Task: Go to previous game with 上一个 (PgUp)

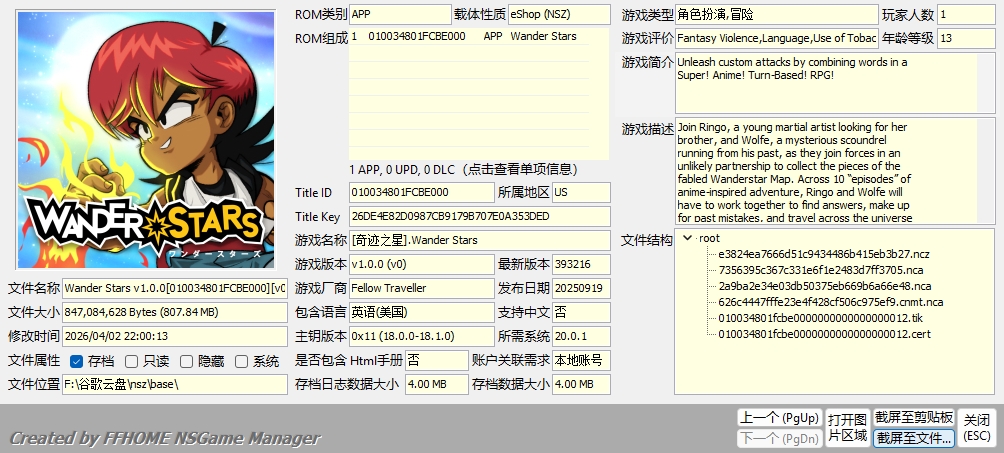Action: 778,417
